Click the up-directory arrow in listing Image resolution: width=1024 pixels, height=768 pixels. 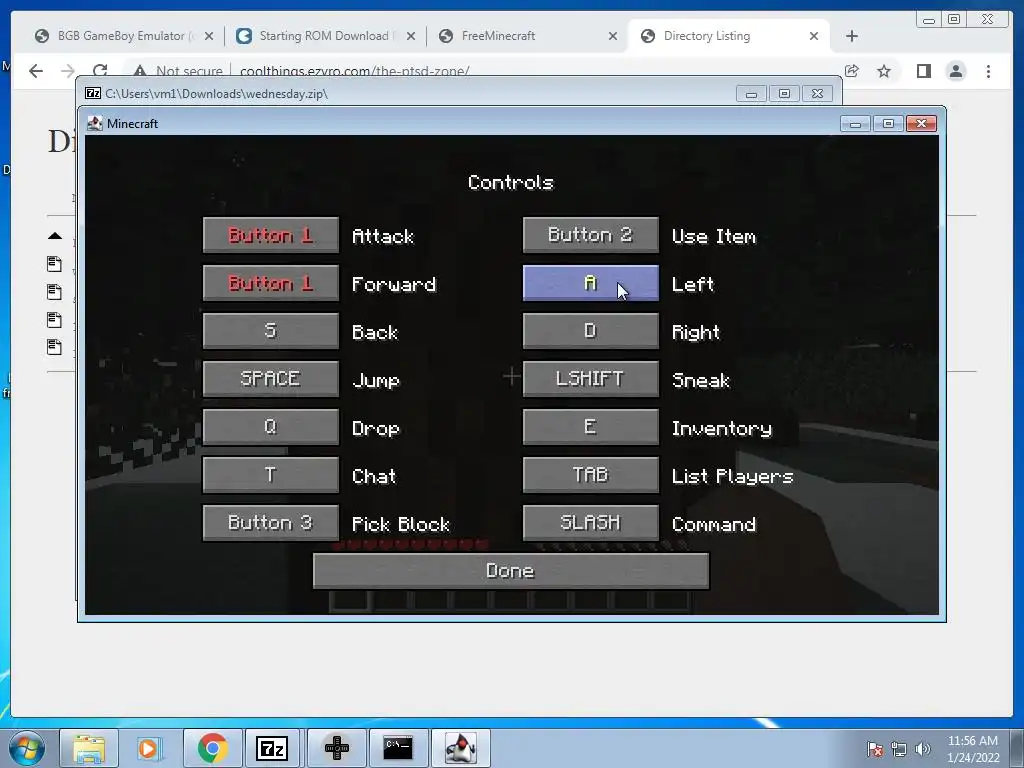(55, 236)
